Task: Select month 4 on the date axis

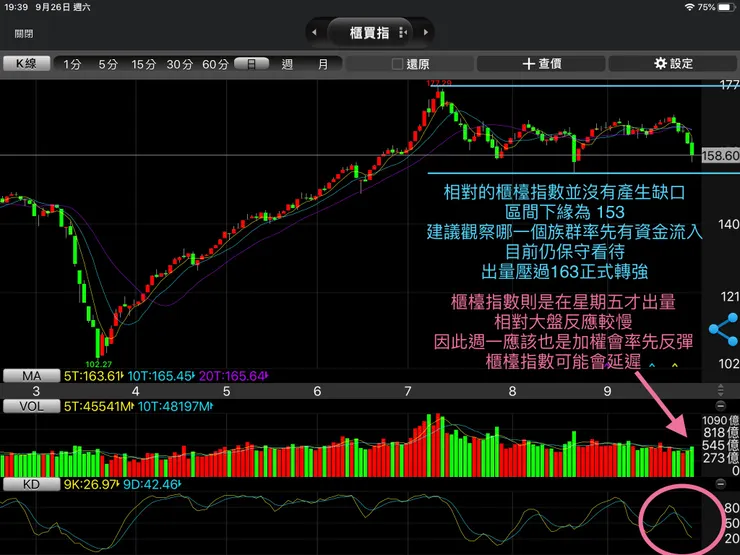Action: click(135, 391)
